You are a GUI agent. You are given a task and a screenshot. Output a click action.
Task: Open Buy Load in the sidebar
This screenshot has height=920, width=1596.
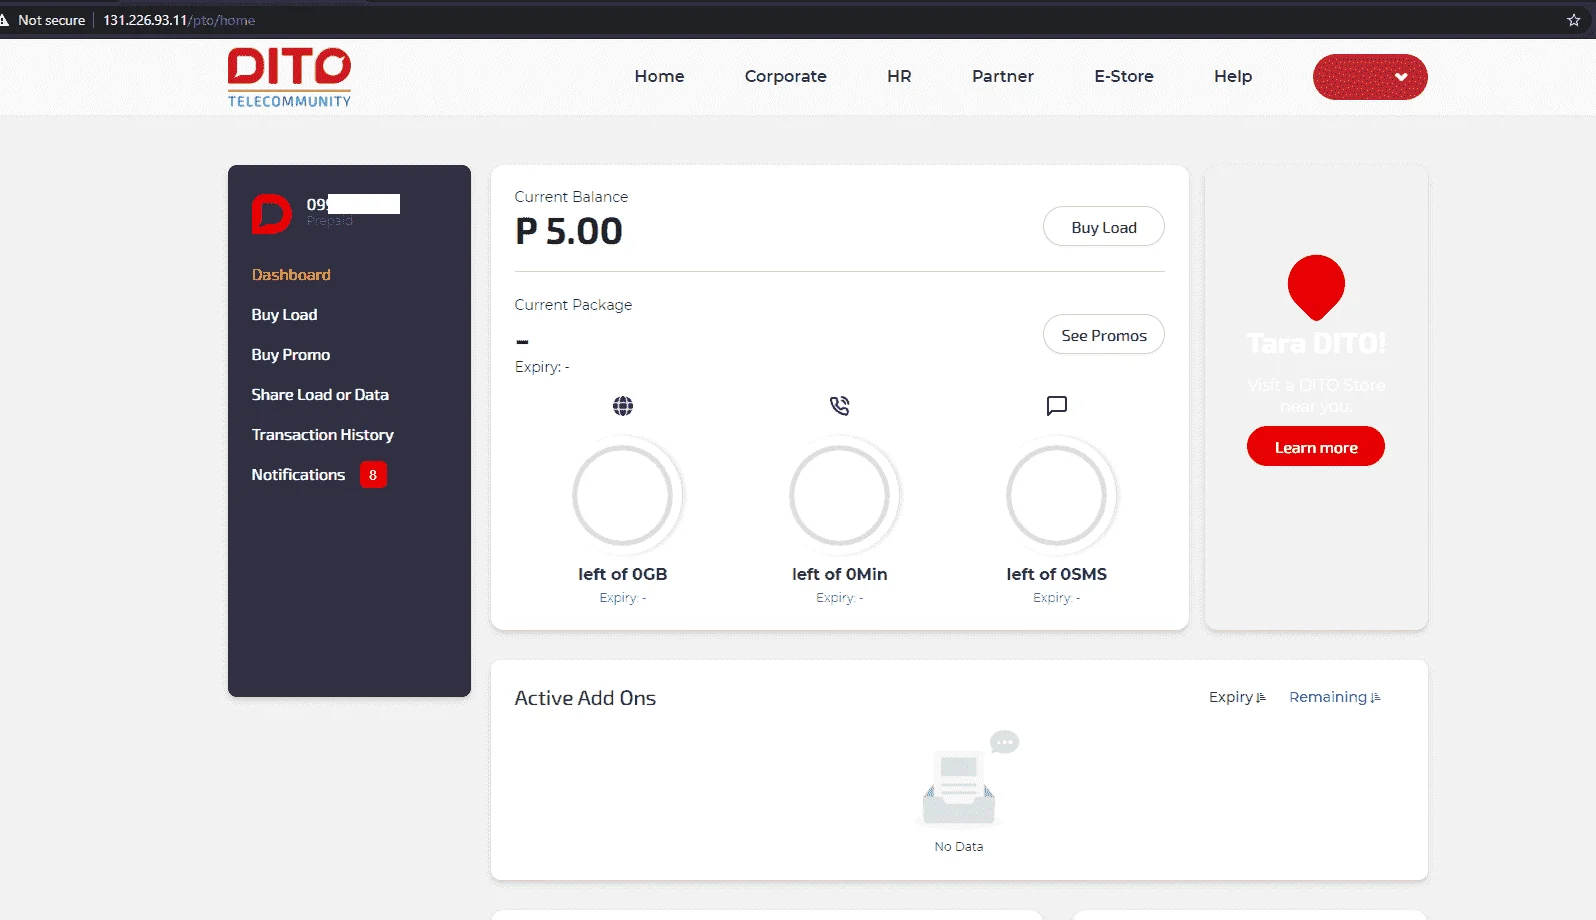point(284,315)
